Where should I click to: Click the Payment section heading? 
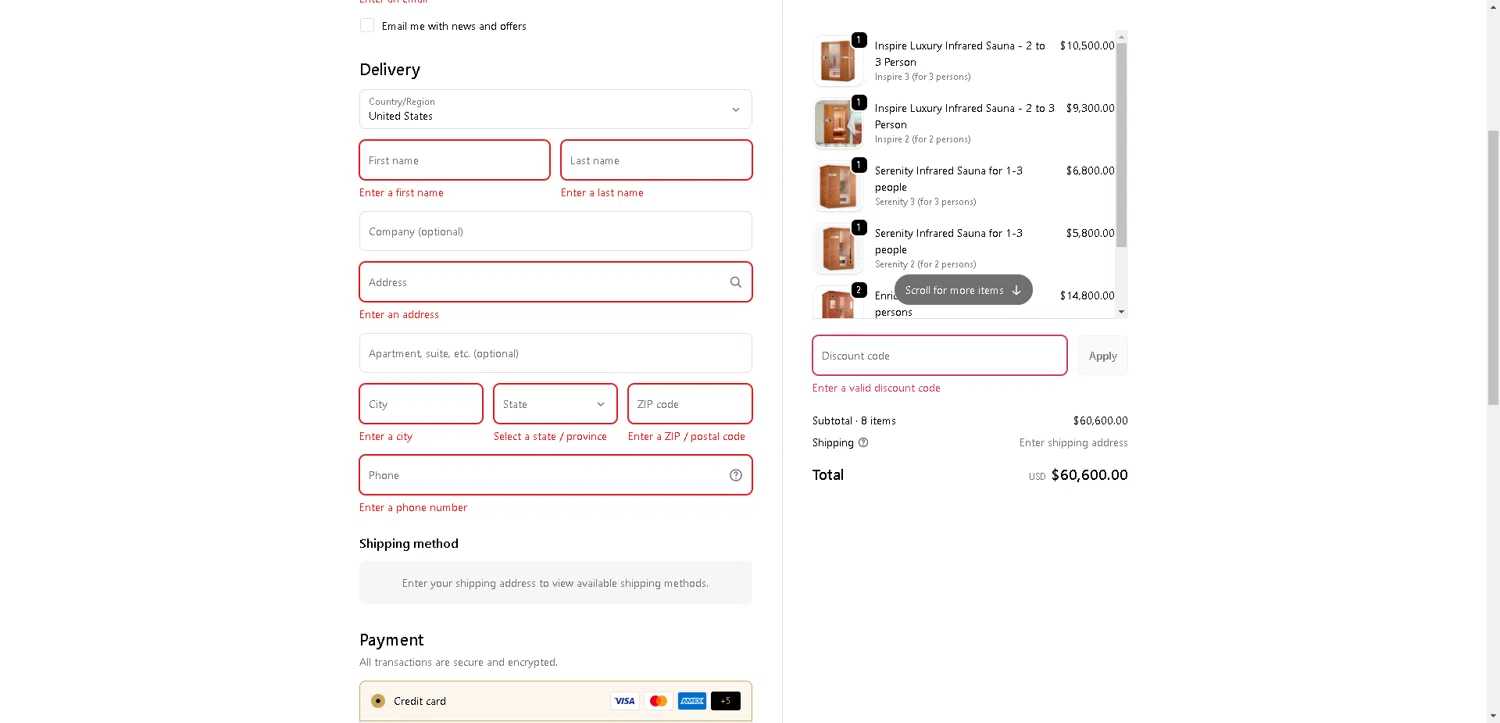pyautogui.click(x=392, y=640)
